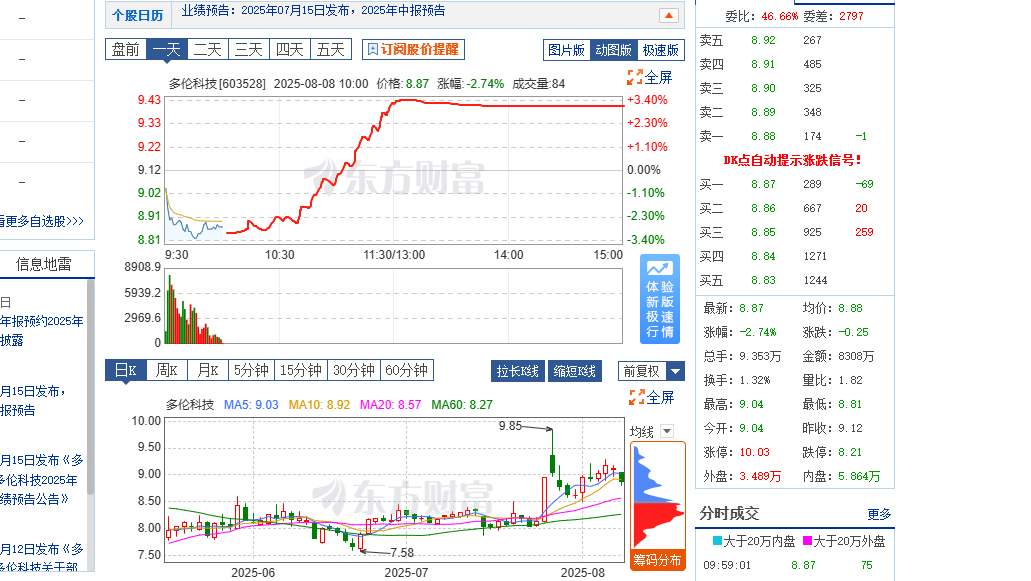Click the 外盘 value 3.489万
The width and height of the screenshot is (1031, 581).
(760, 476)
